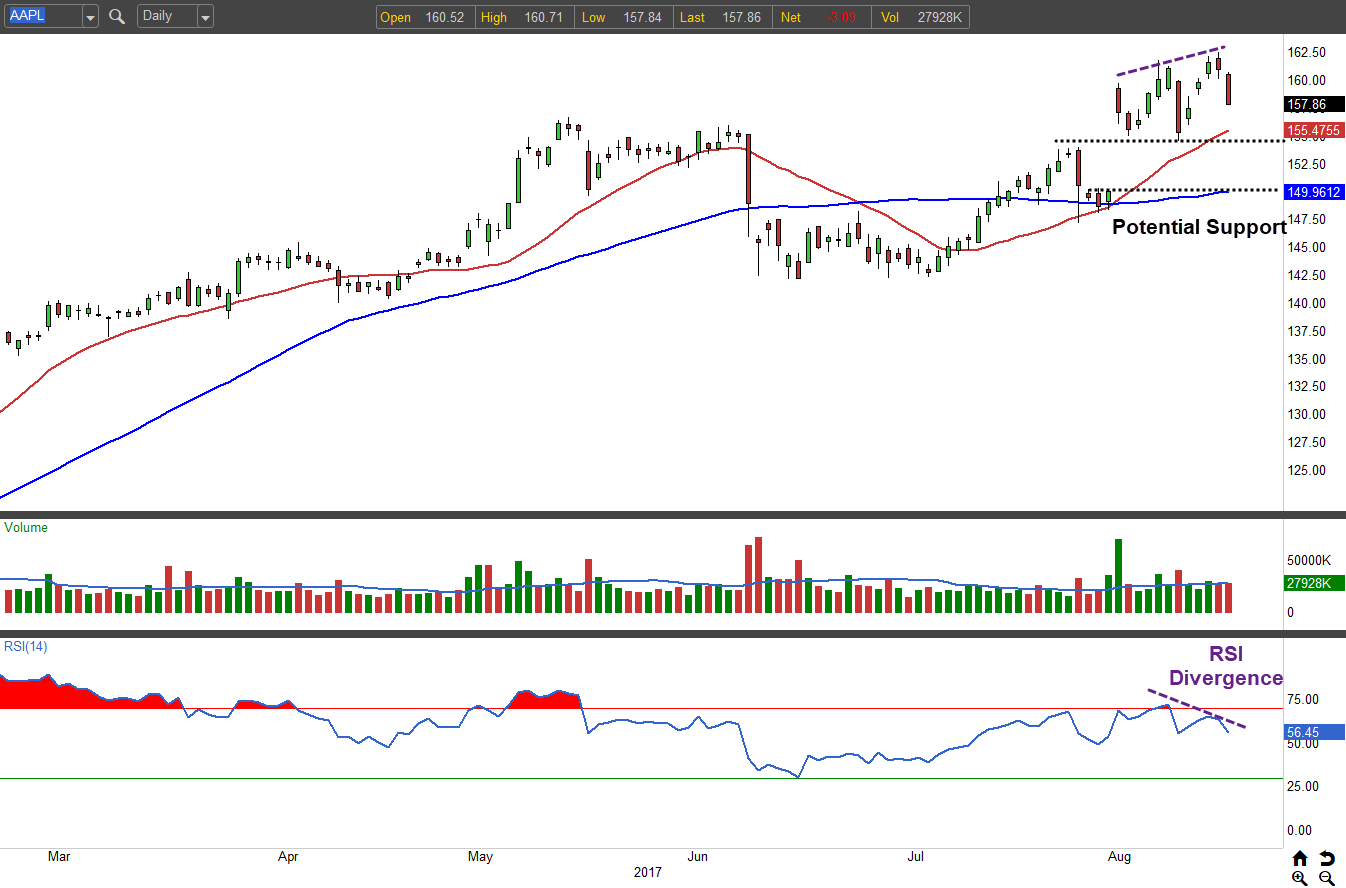The image size is (1346, 888).
Task: Zoom in using the plus magnifier
Action: (x=1300, y=878)
